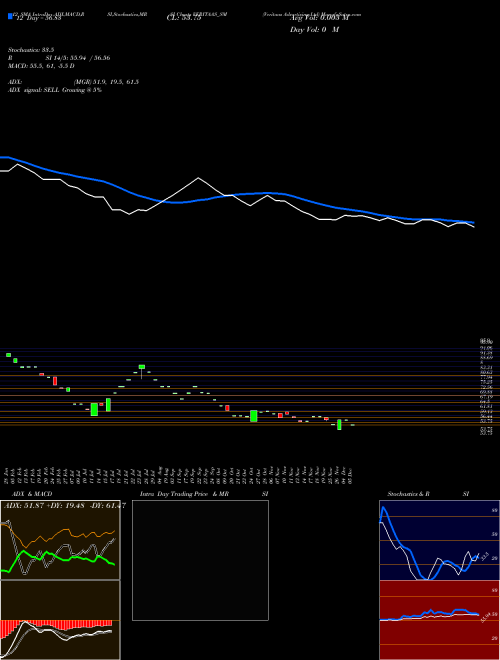Click the 'SI 14/3: 55.94 / 56.56' value
This screenshot has height=660, width=500.
78,58
